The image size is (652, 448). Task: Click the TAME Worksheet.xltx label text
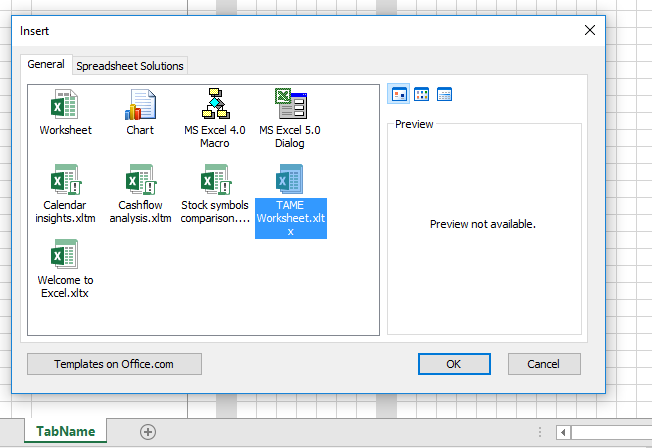tap(291, 218)
